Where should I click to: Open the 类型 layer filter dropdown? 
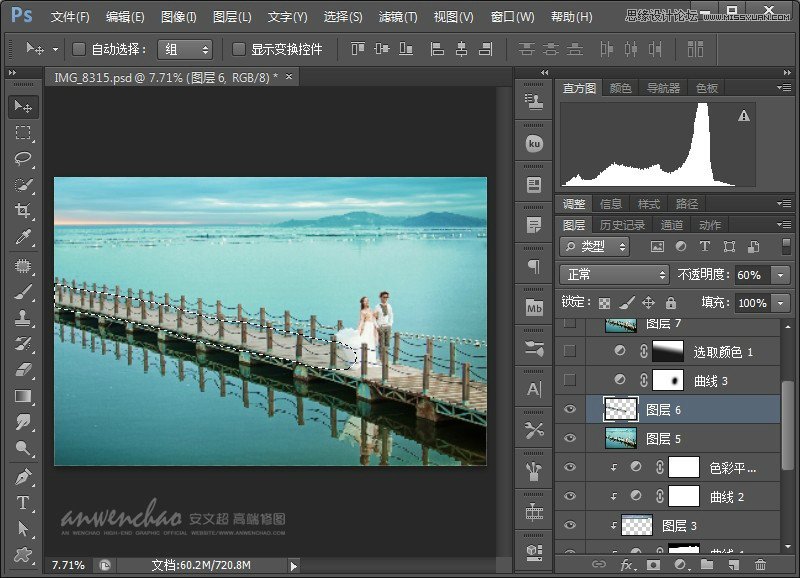point(594,247)
